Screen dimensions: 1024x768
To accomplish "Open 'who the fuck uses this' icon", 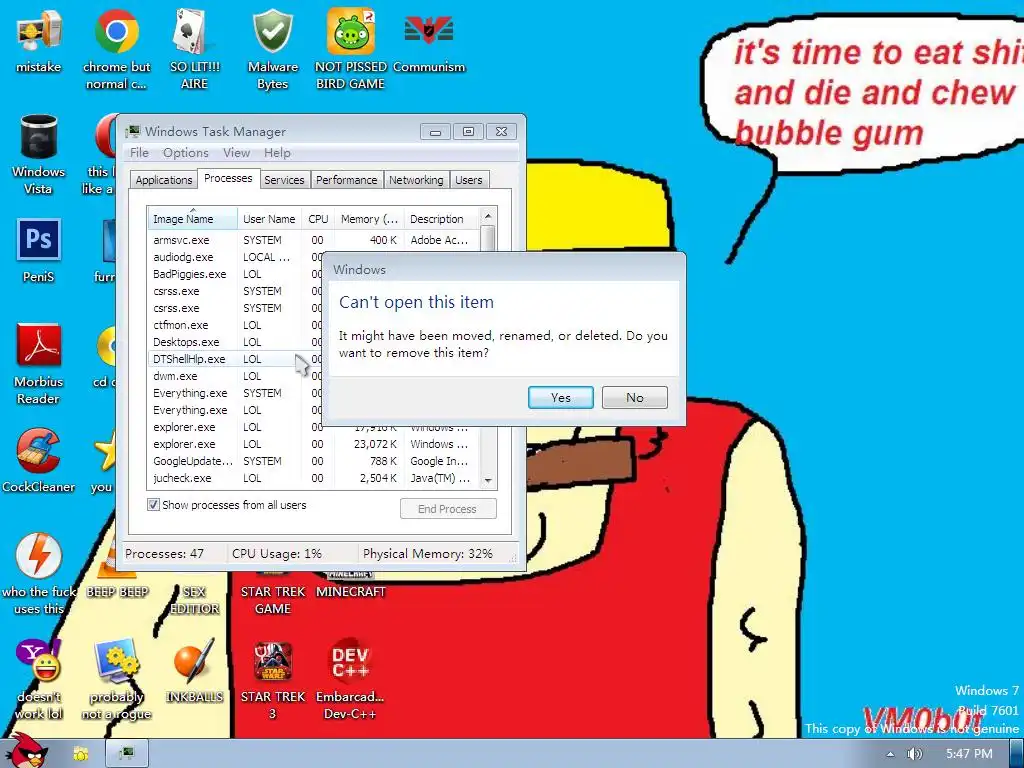I will (x=39, y=574).
